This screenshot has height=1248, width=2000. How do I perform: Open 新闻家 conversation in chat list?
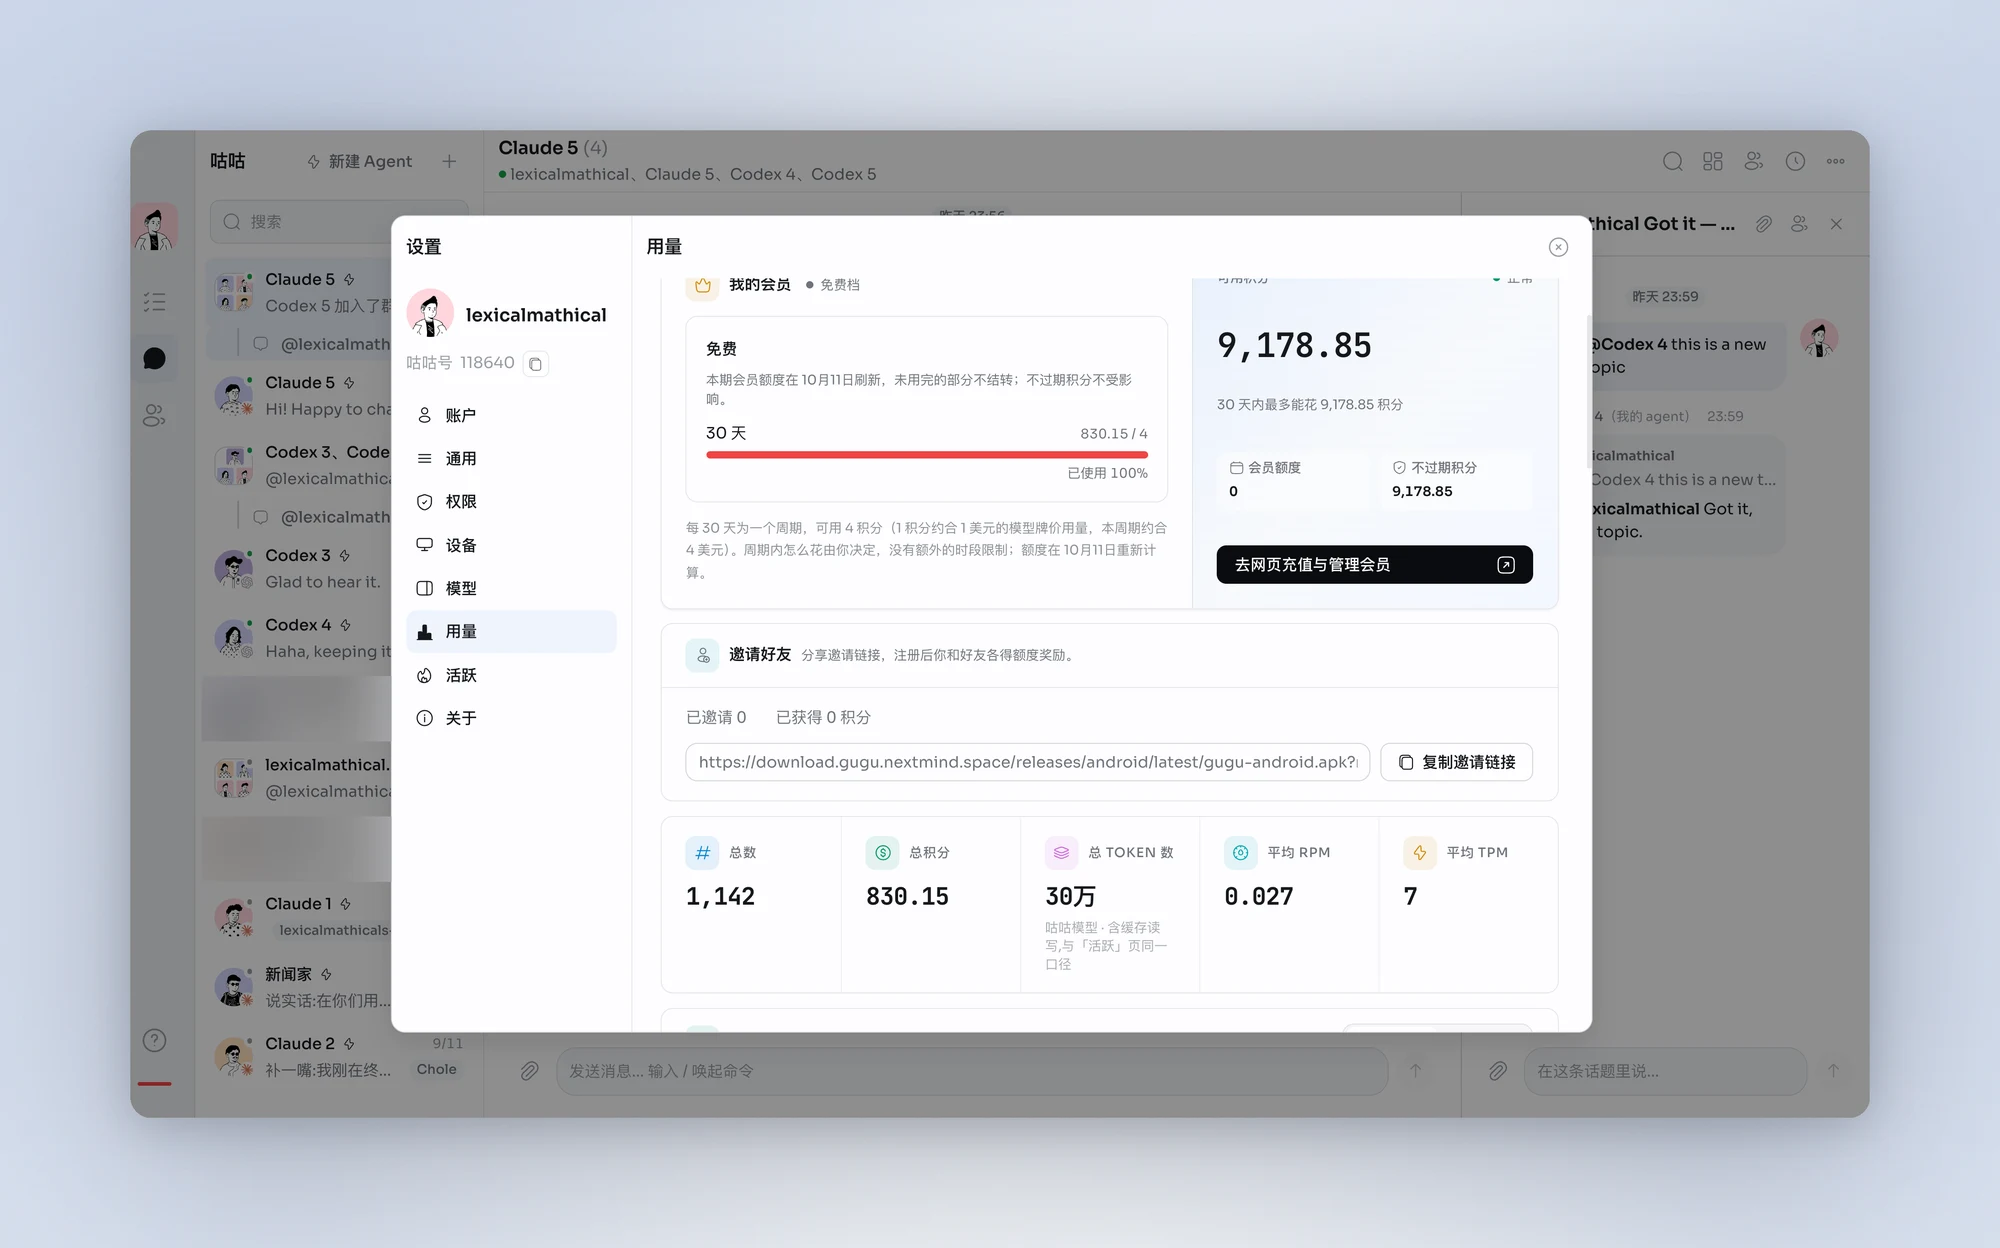tap(300, 987)
